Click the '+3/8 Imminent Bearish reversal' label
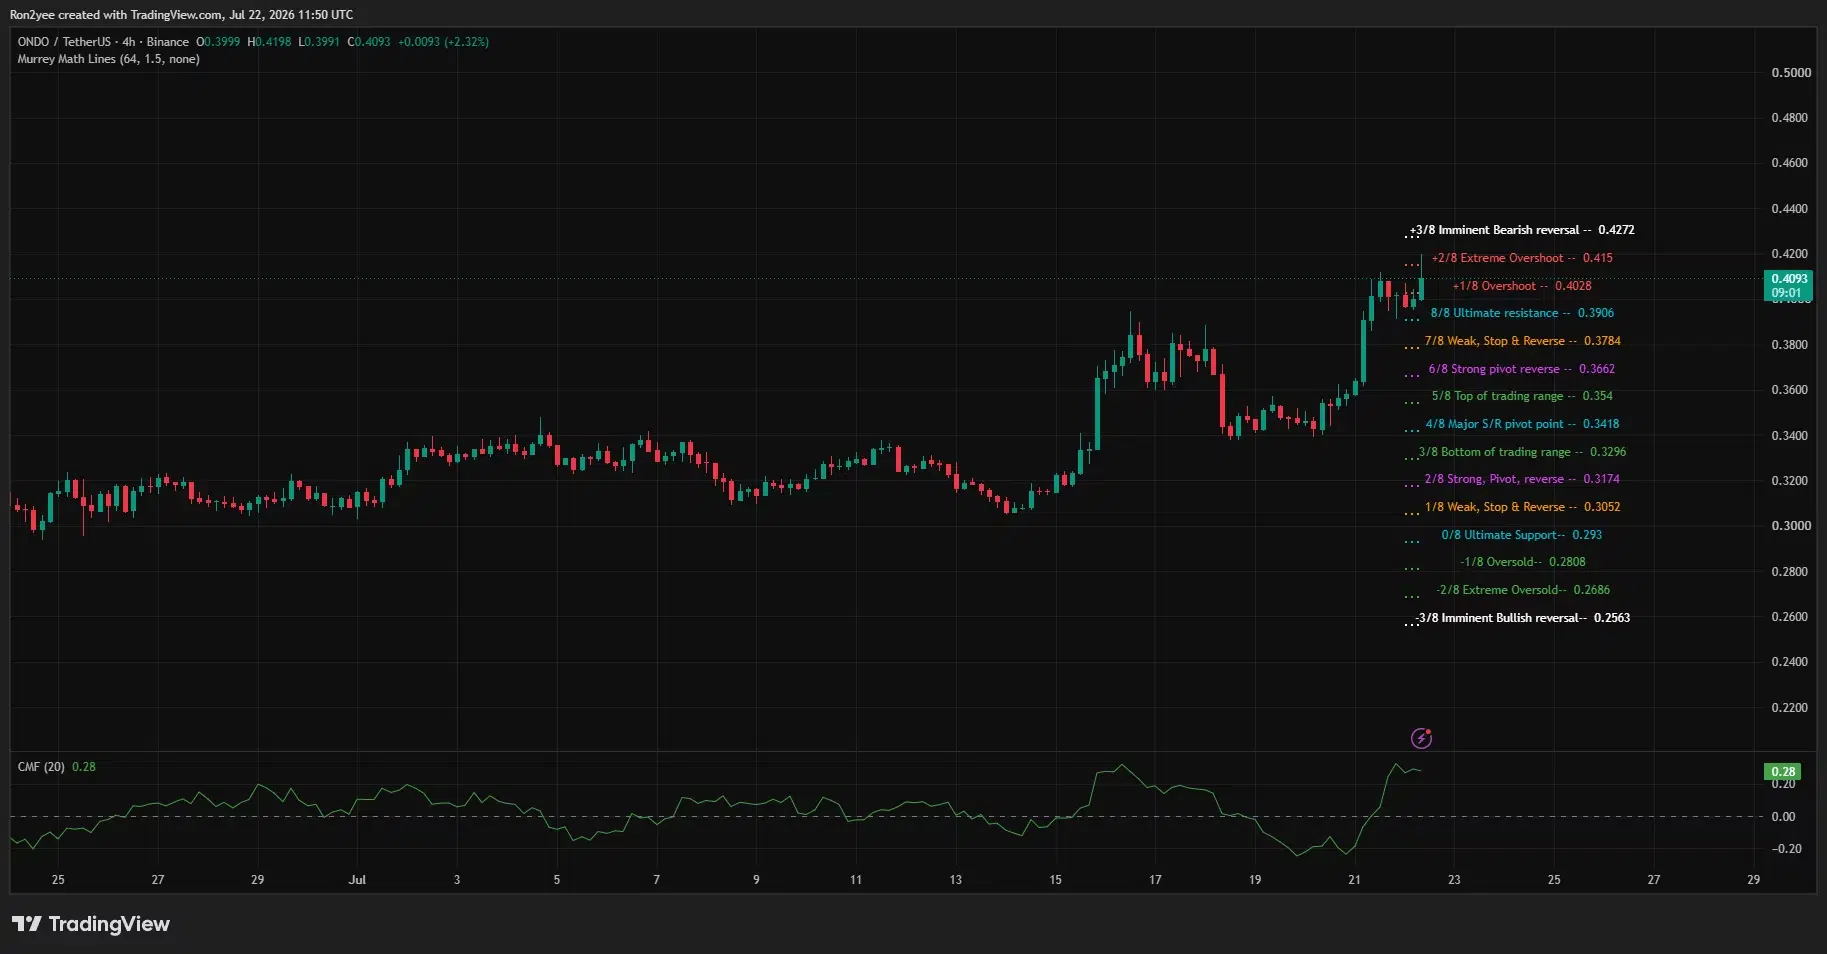The height and width of the screenshot is (954, 1827). coord(1522,230)
